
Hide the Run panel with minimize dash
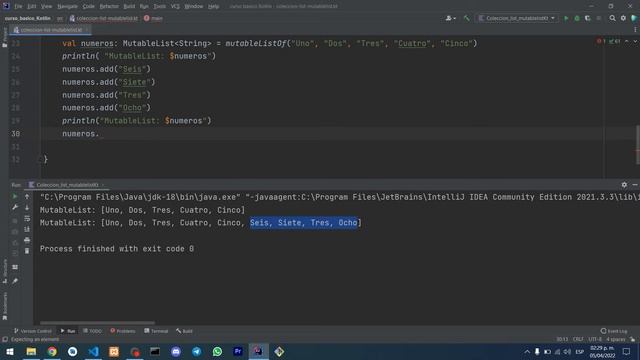click(x=635, y=185)
